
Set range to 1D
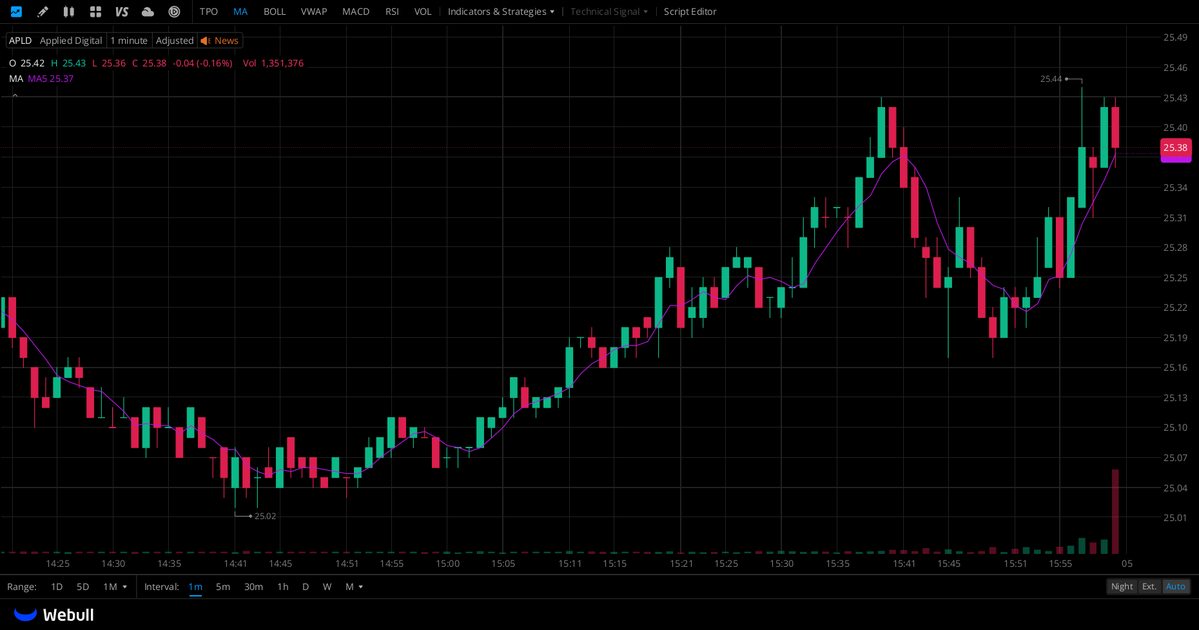57,586
